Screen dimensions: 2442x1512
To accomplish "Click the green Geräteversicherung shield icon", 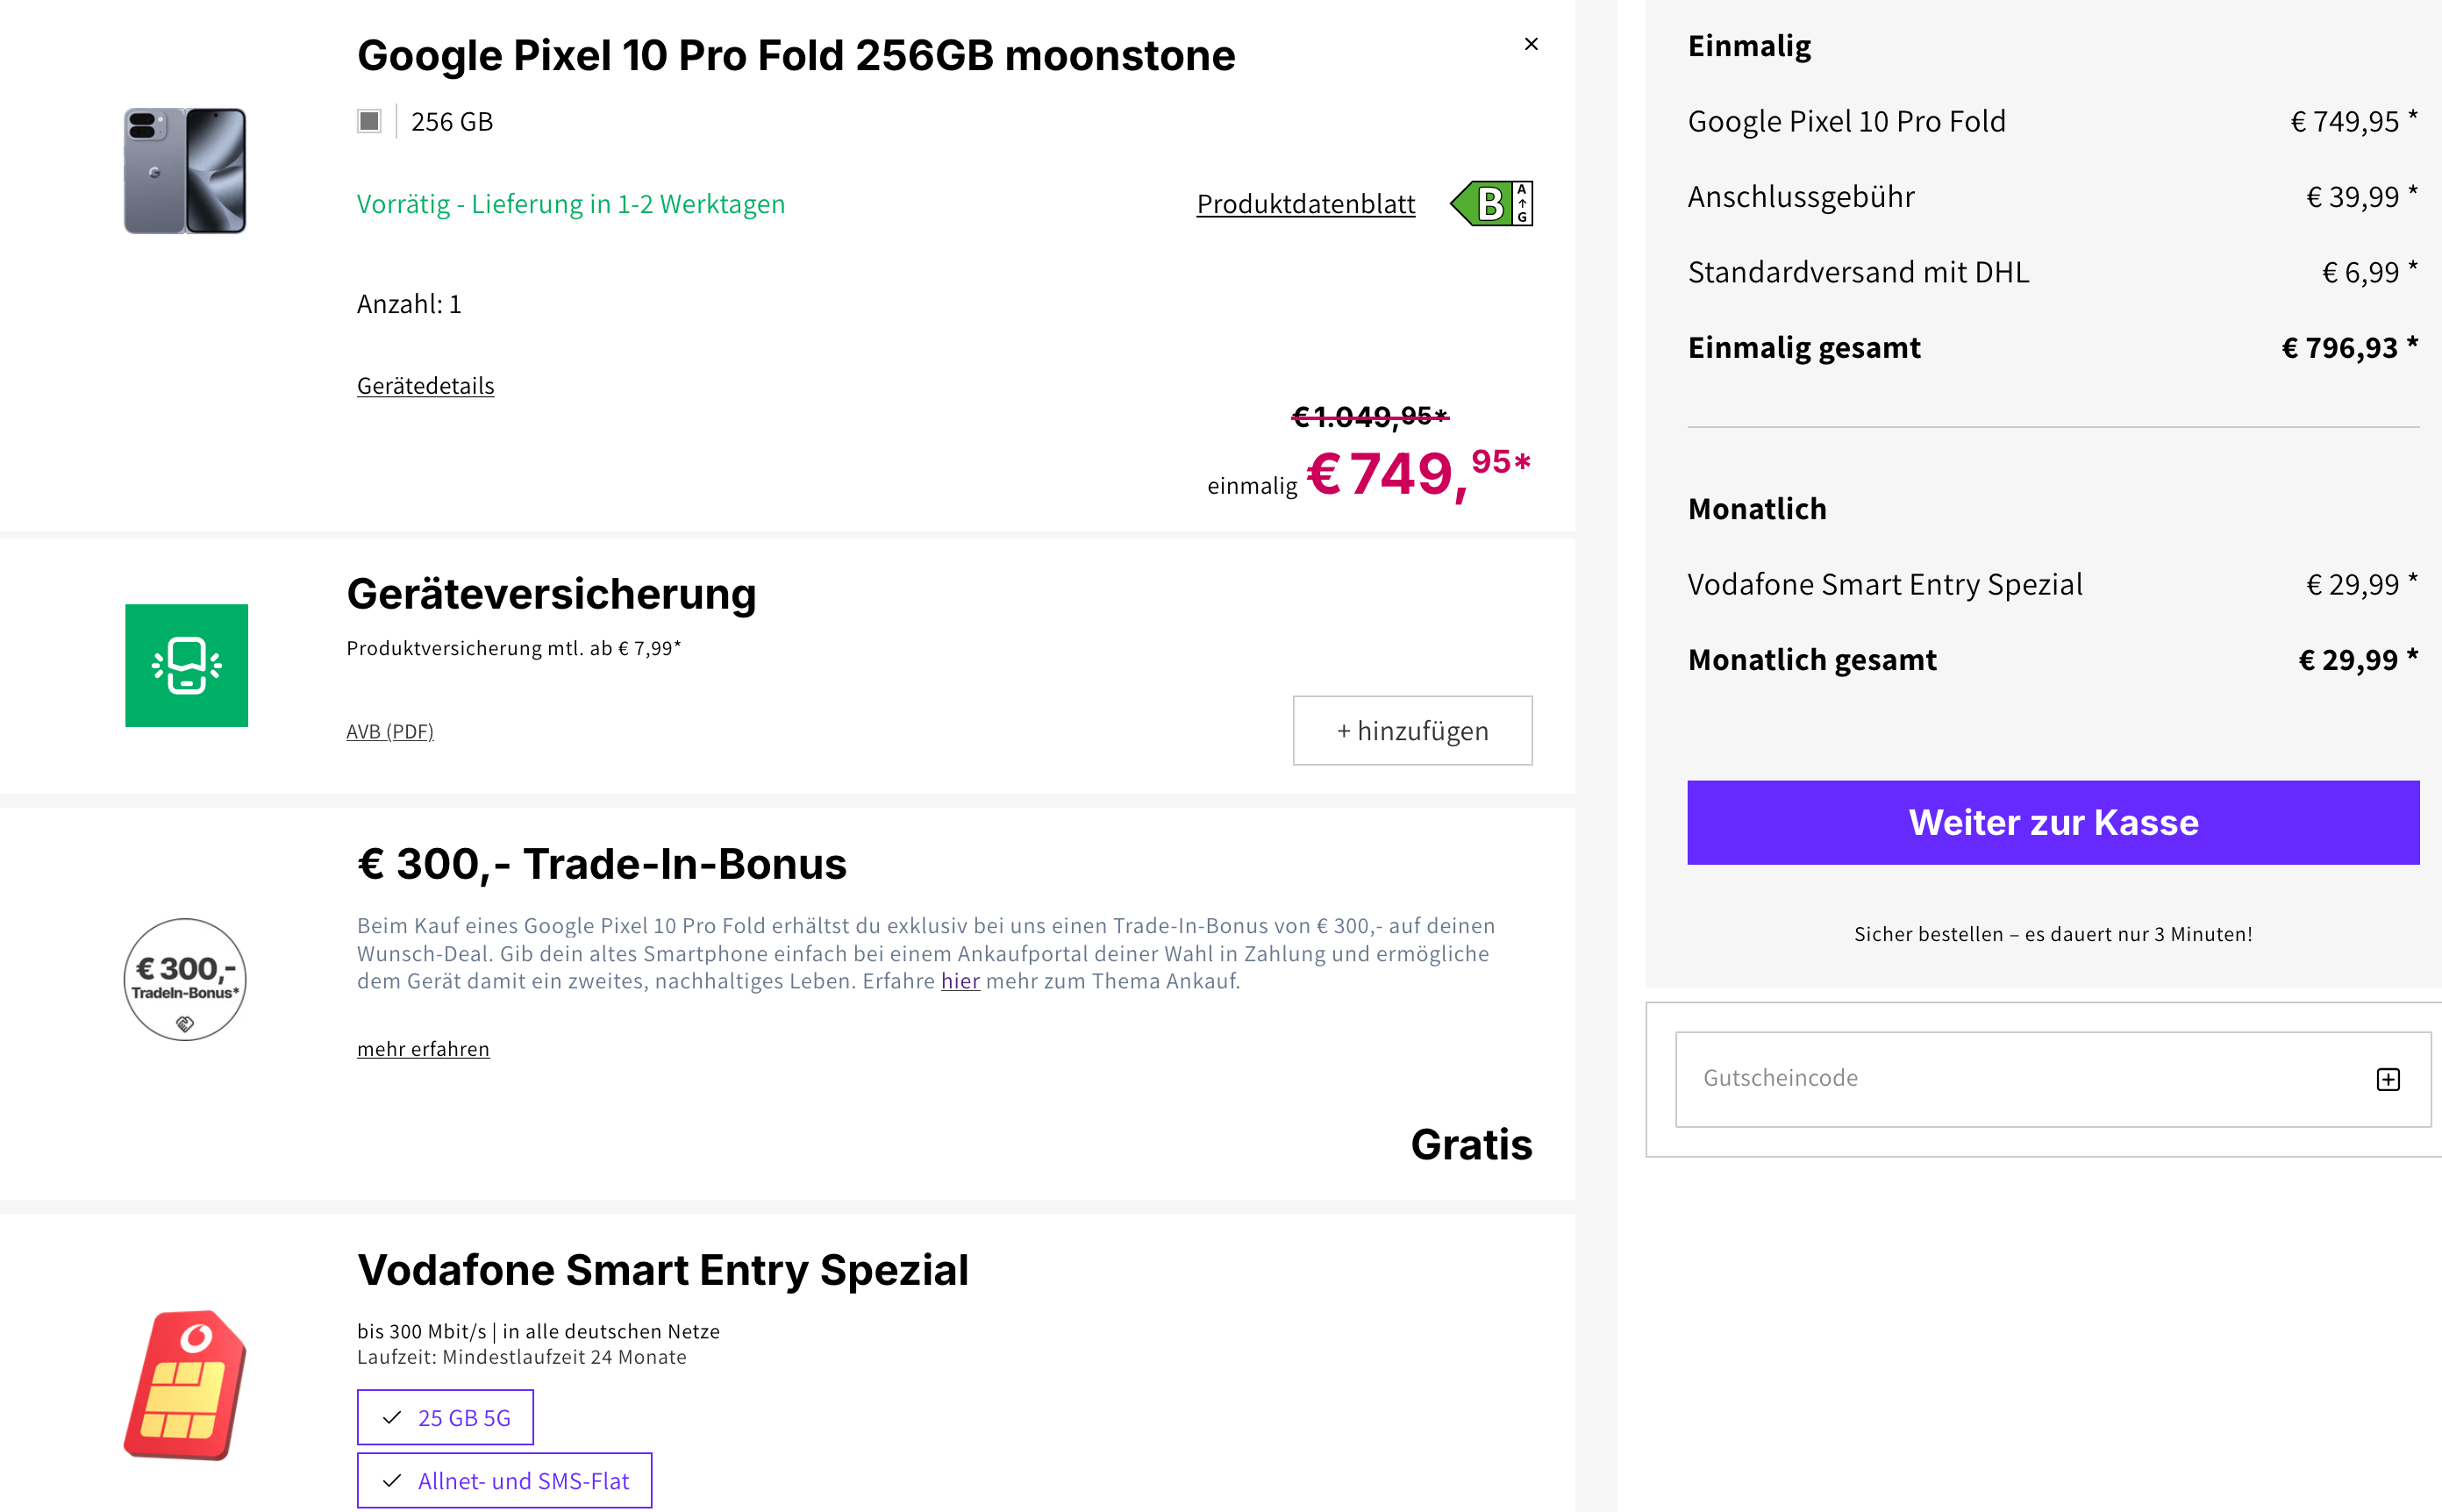I will coord(186,665).
